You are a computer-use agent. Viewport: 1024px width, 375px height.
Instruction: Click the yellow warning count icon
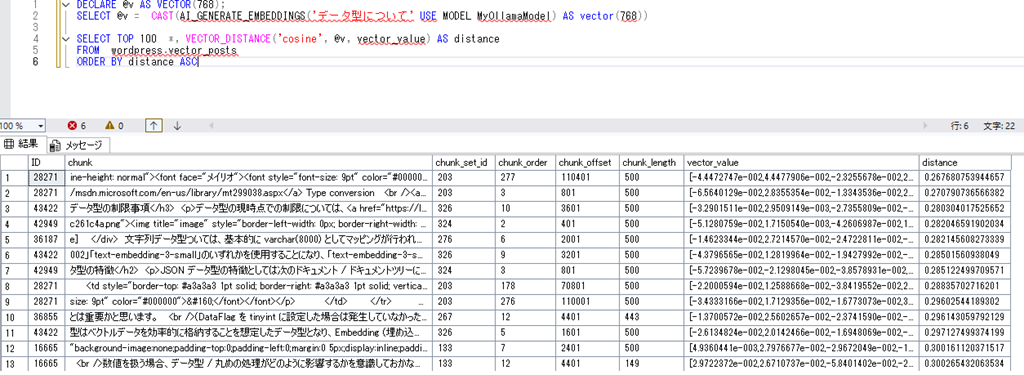coord(110,125)
